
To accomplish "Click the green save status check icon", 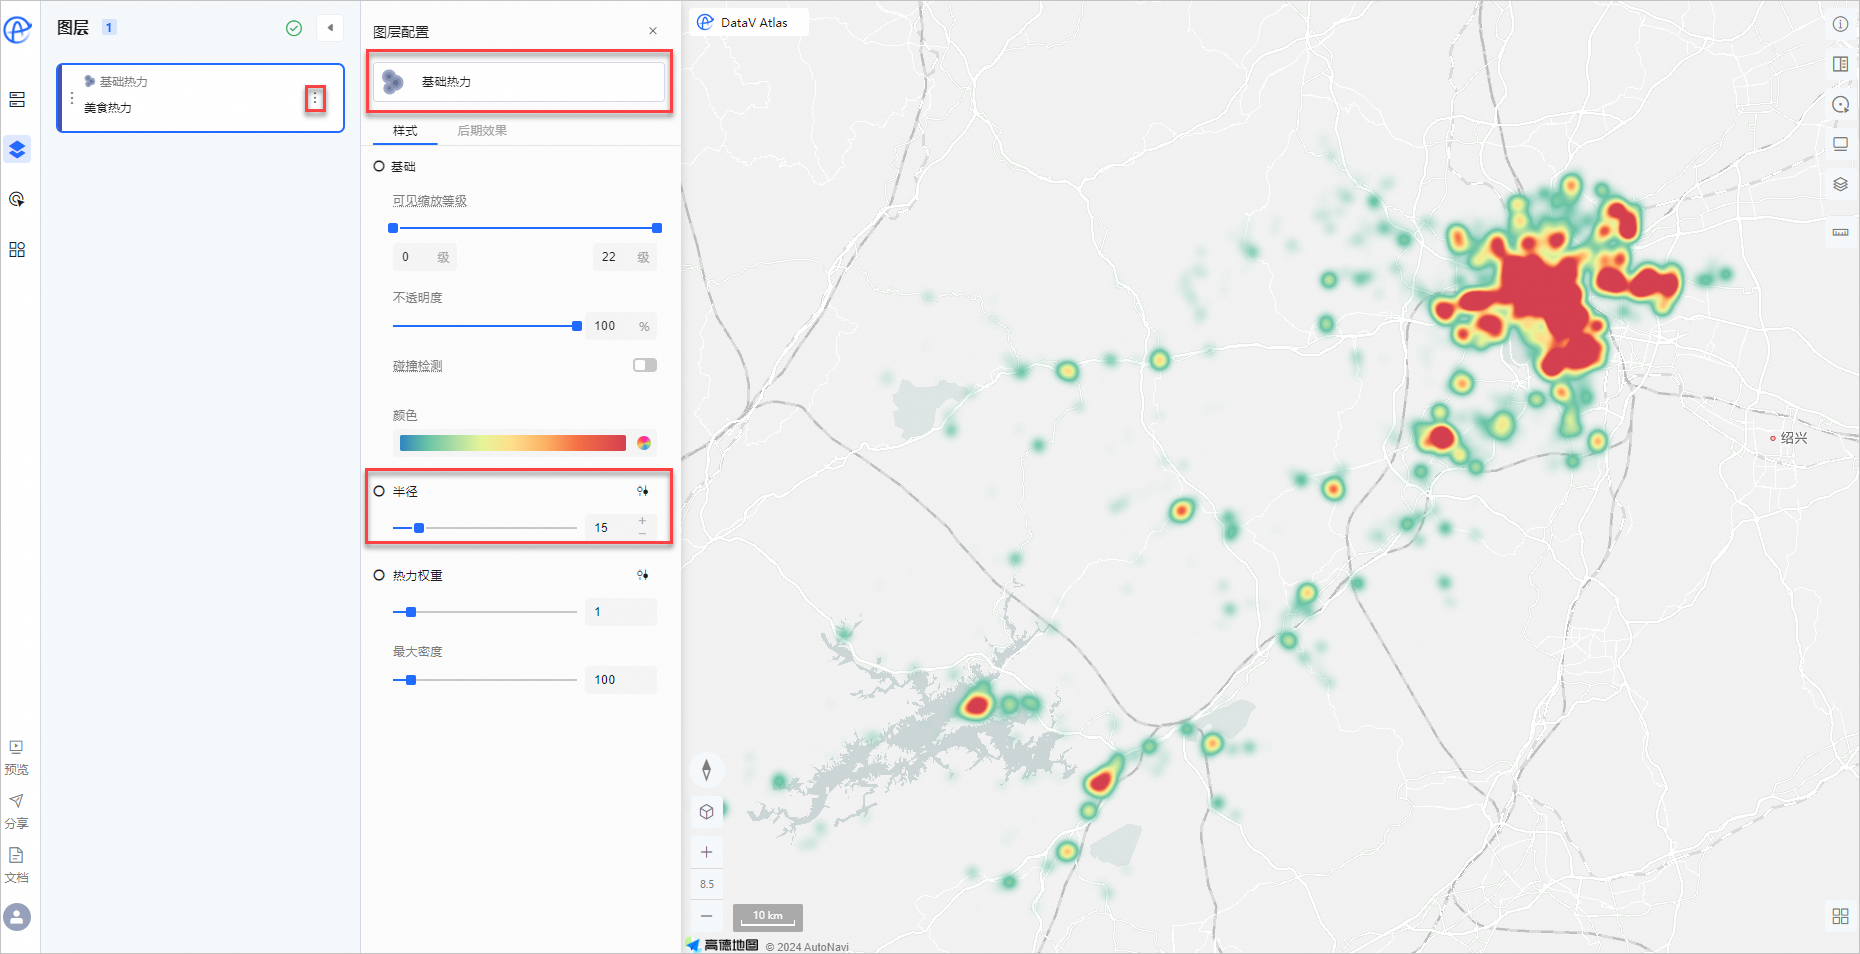I will click(x=294, y=28).
